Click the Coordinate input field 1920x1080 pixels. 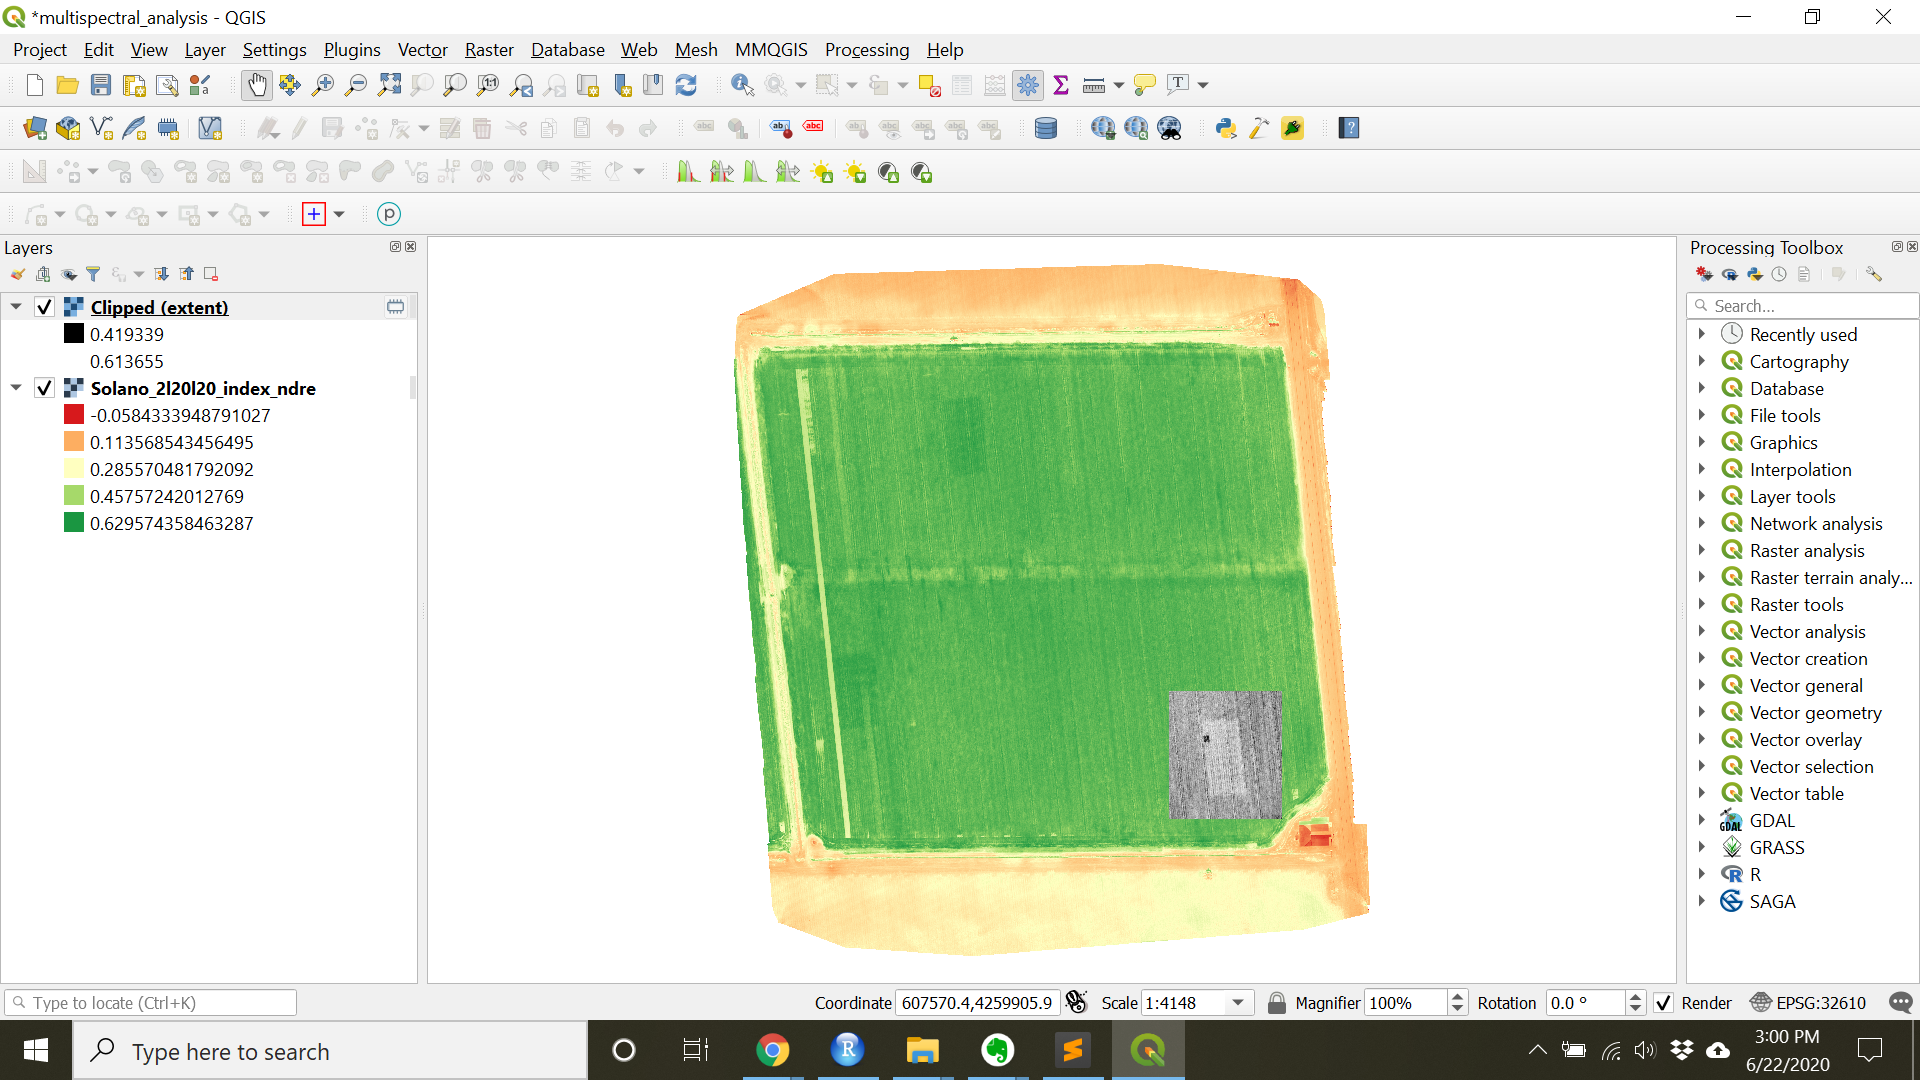pos(977,1002)
